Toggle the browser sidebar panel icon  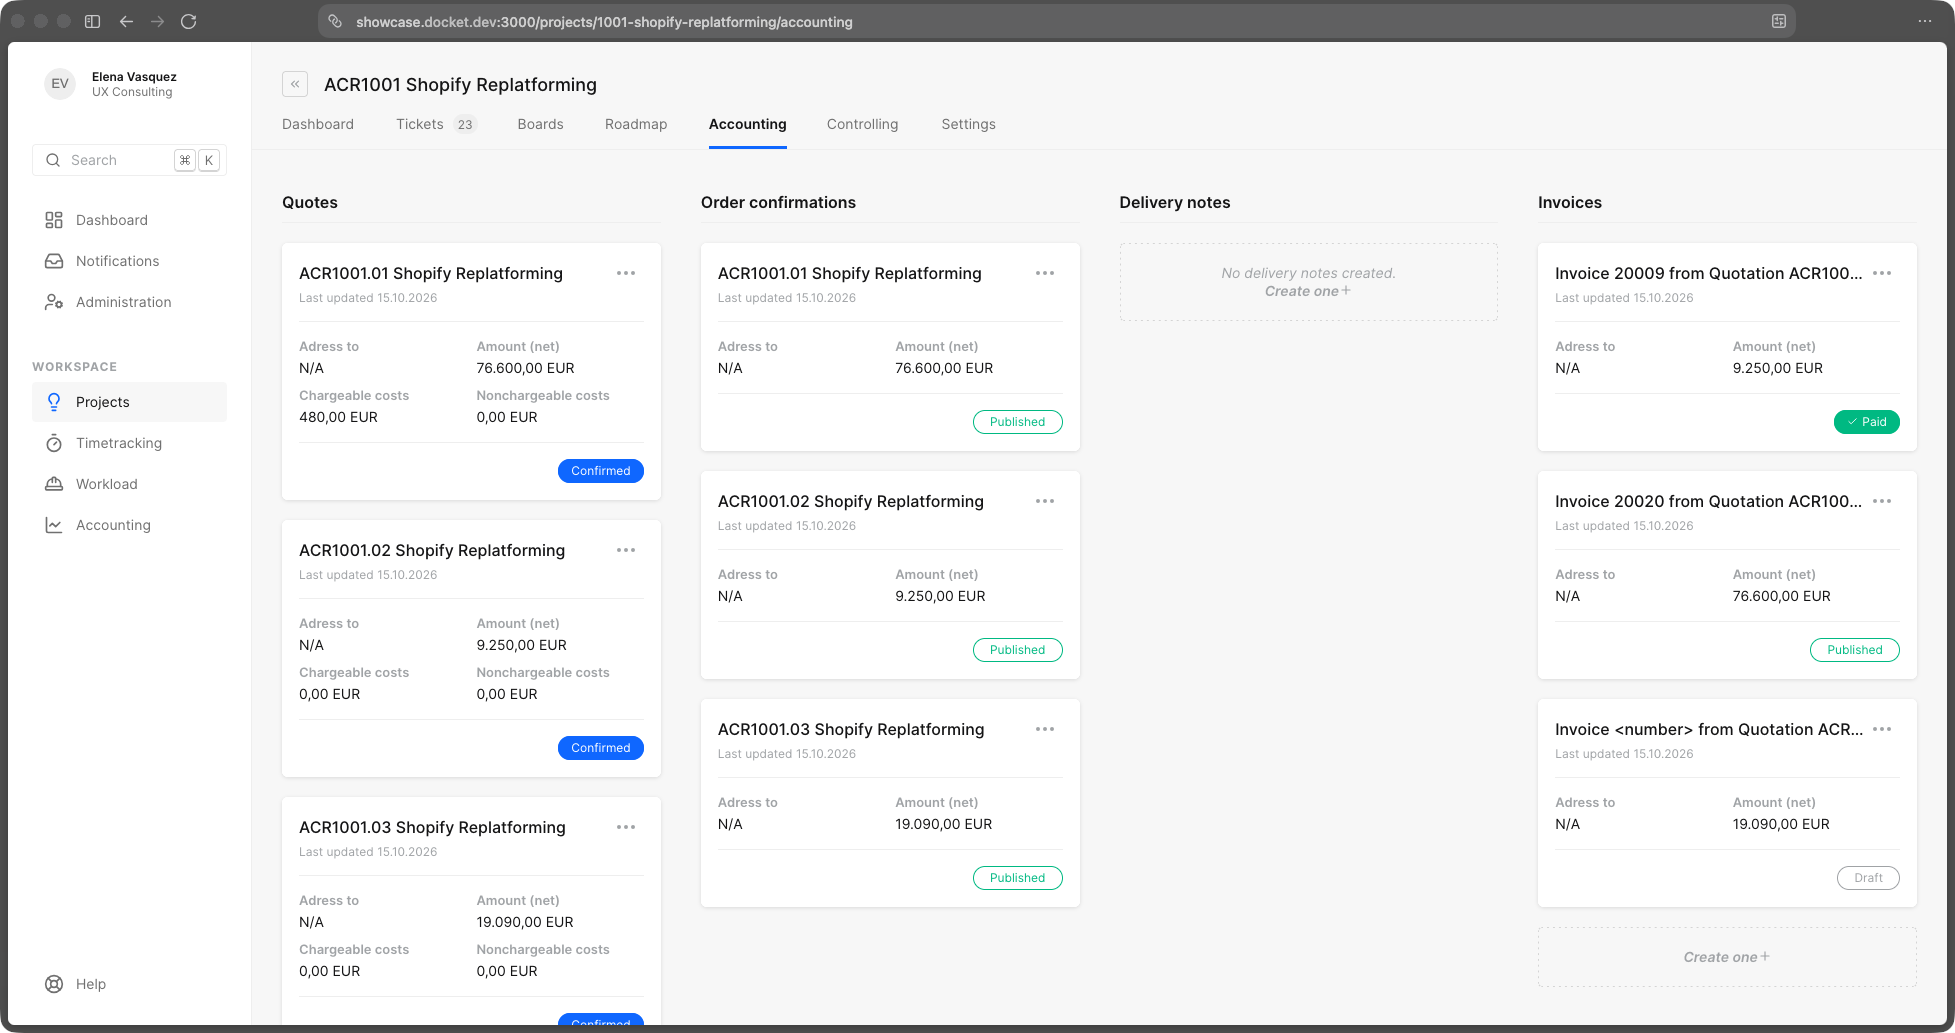[92, 21]
